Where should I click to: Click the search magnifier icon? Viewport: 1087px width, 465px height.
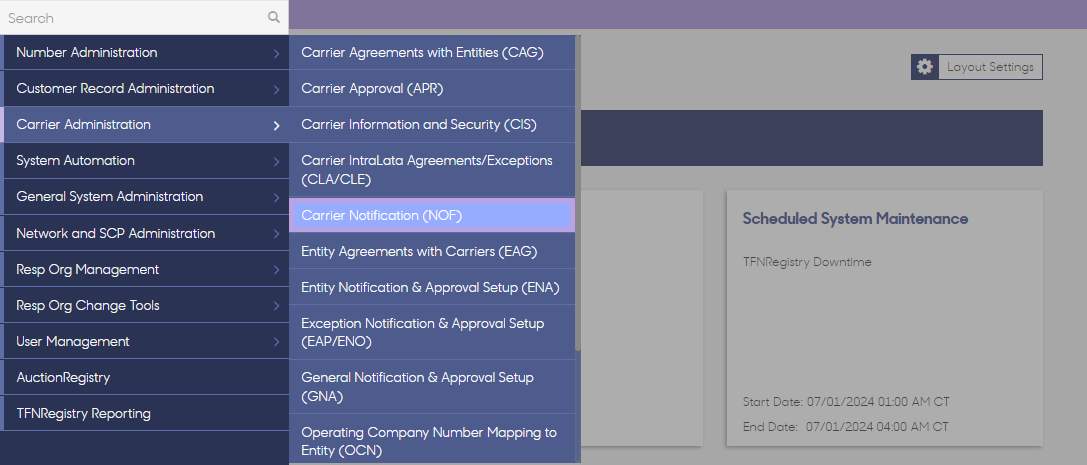[x=274, y=17]
